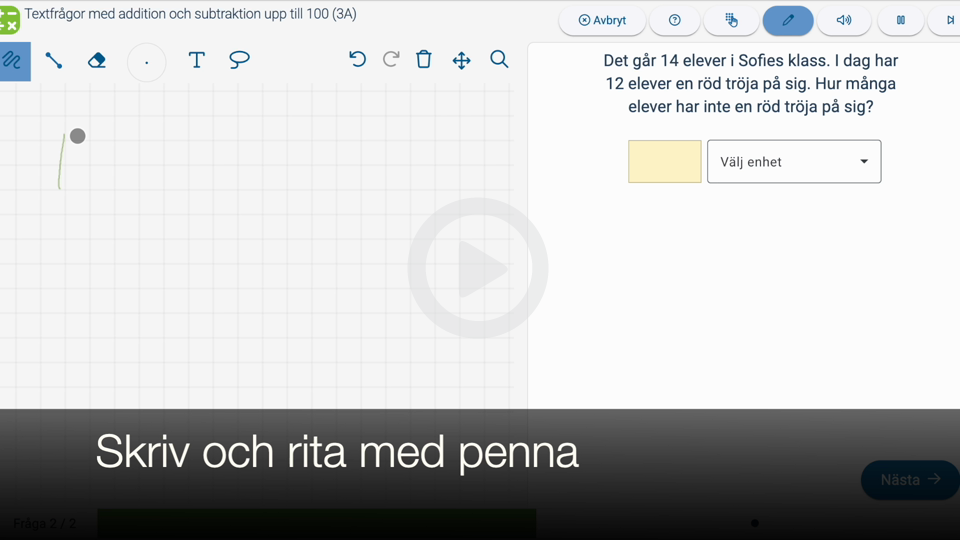
Task: Clear canvas with the trash icon
Action: coord(424,60)
